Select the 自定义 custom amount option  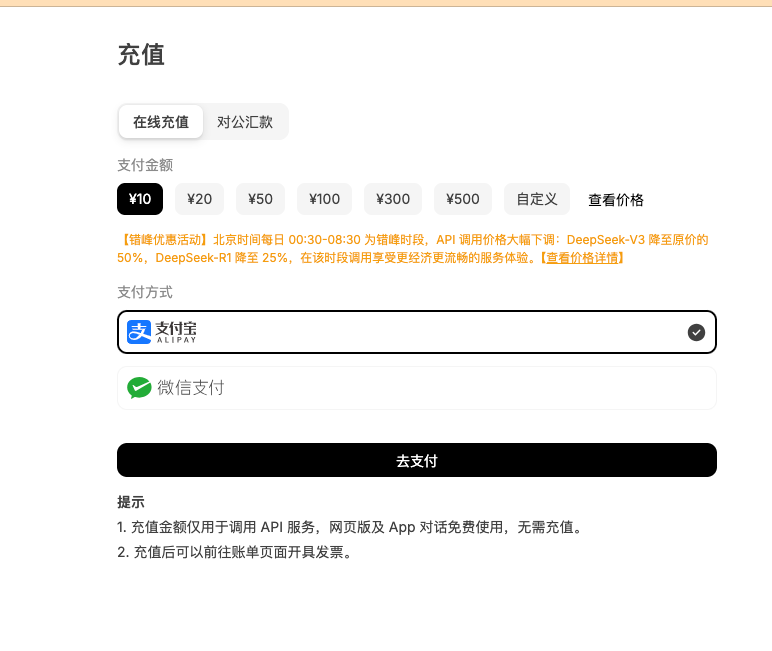[x=537, y=199]
